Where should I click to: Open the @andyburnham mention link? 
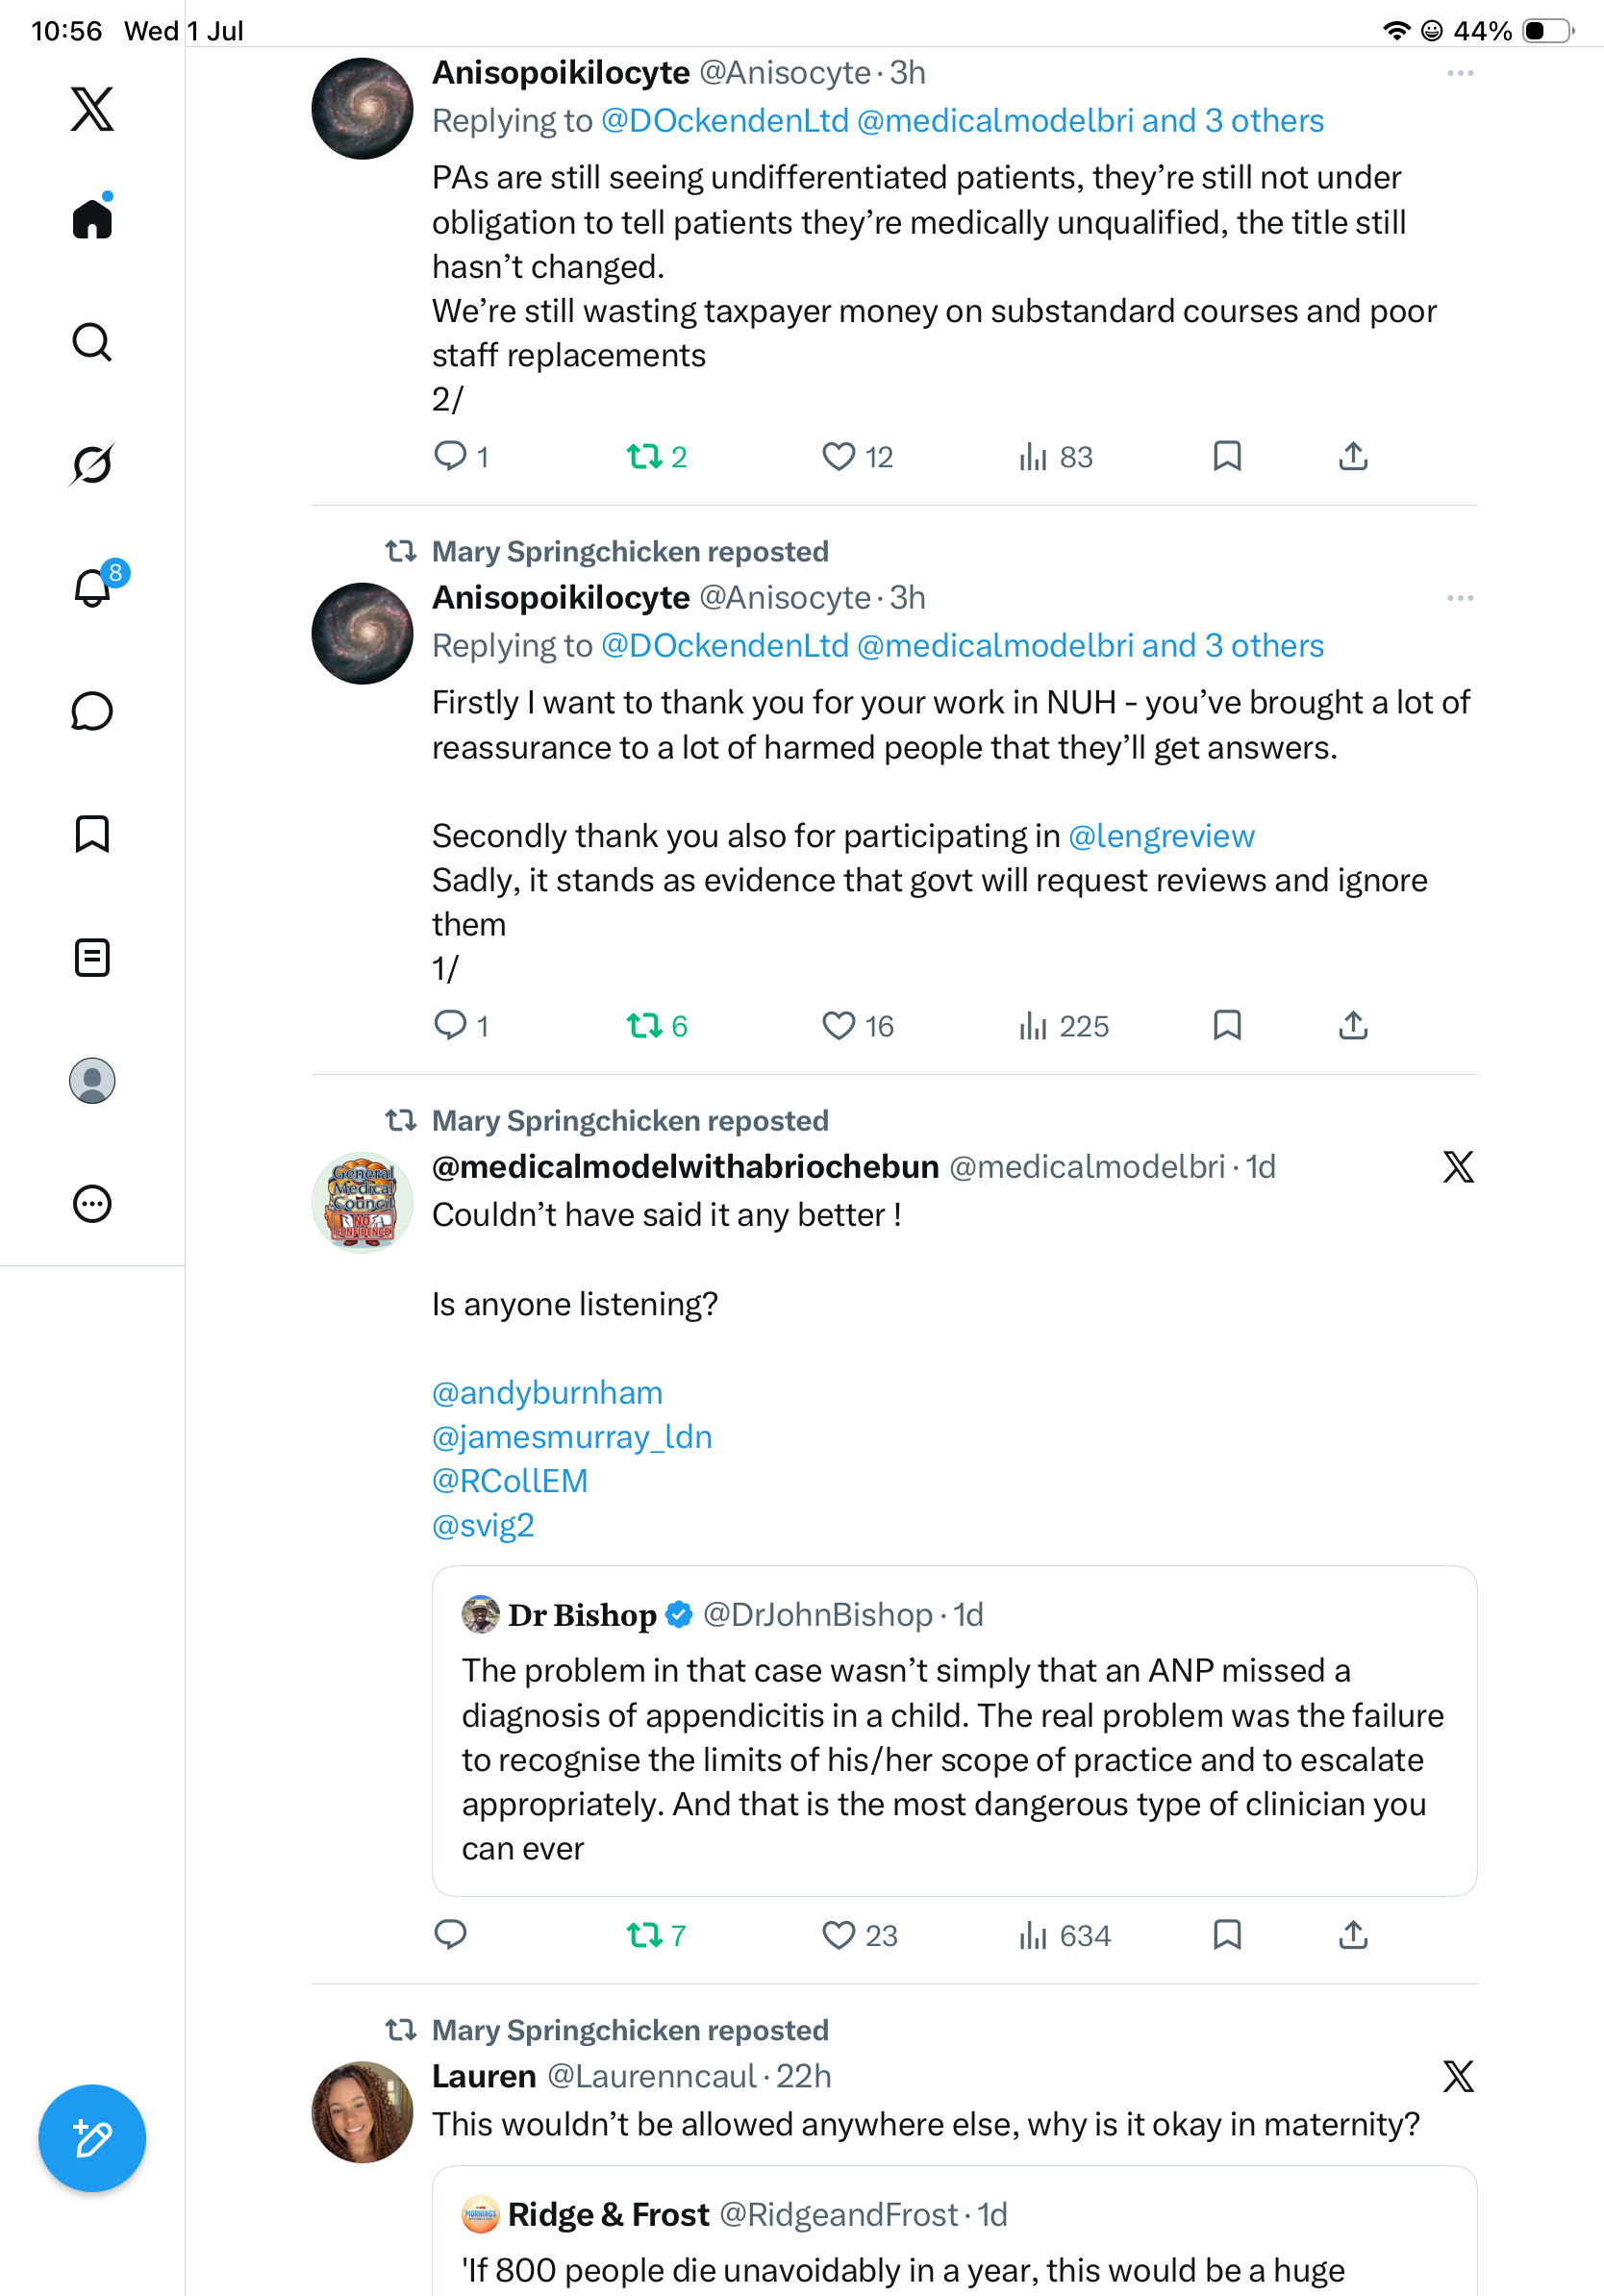pos(547,1393)
